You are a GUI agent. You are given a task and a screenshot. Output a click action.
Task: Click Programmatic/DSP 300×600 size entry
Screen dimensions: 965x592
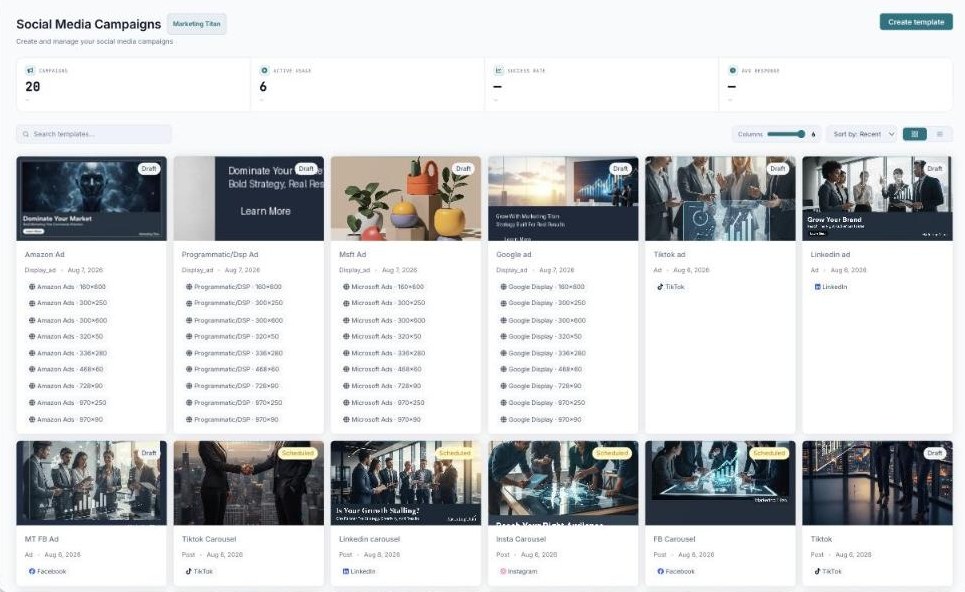tap(234, 321)
